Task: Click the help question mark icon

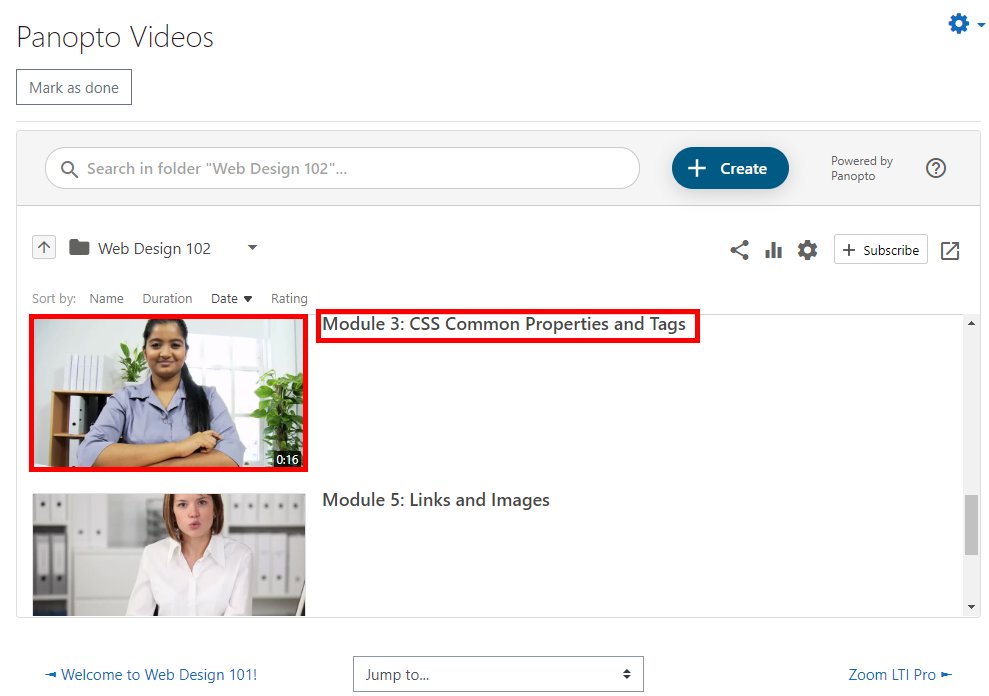Action: (936, 168)
